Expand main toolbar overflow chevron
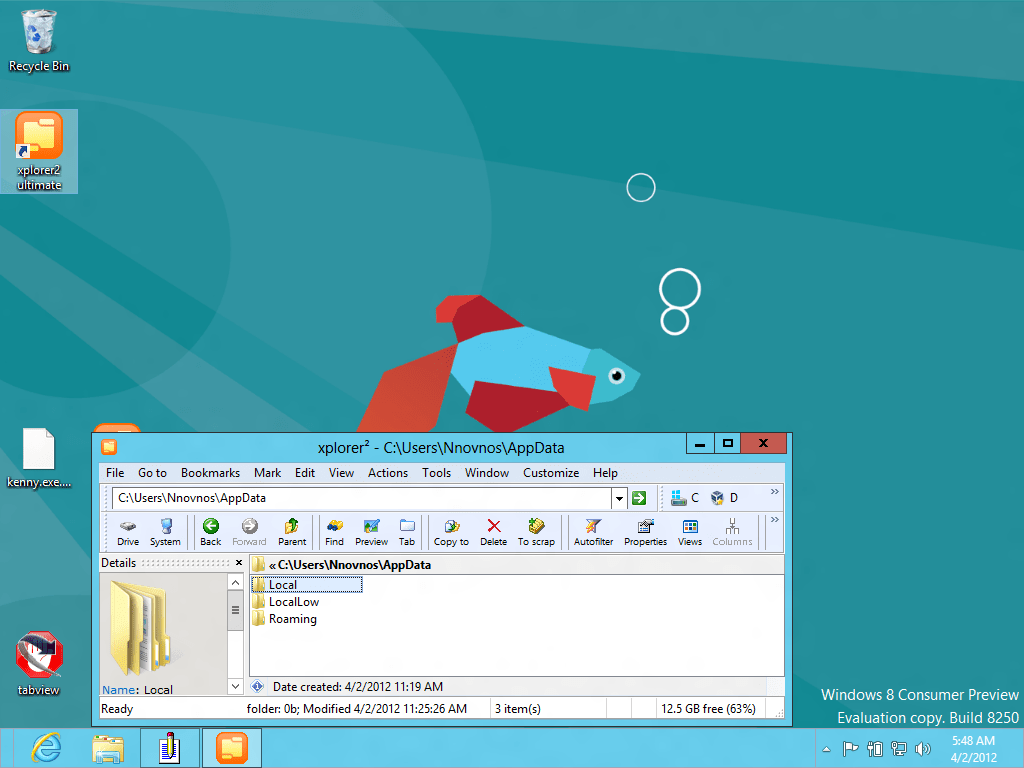Viewport: 1024px width, 768px height. tap(775, 520)
